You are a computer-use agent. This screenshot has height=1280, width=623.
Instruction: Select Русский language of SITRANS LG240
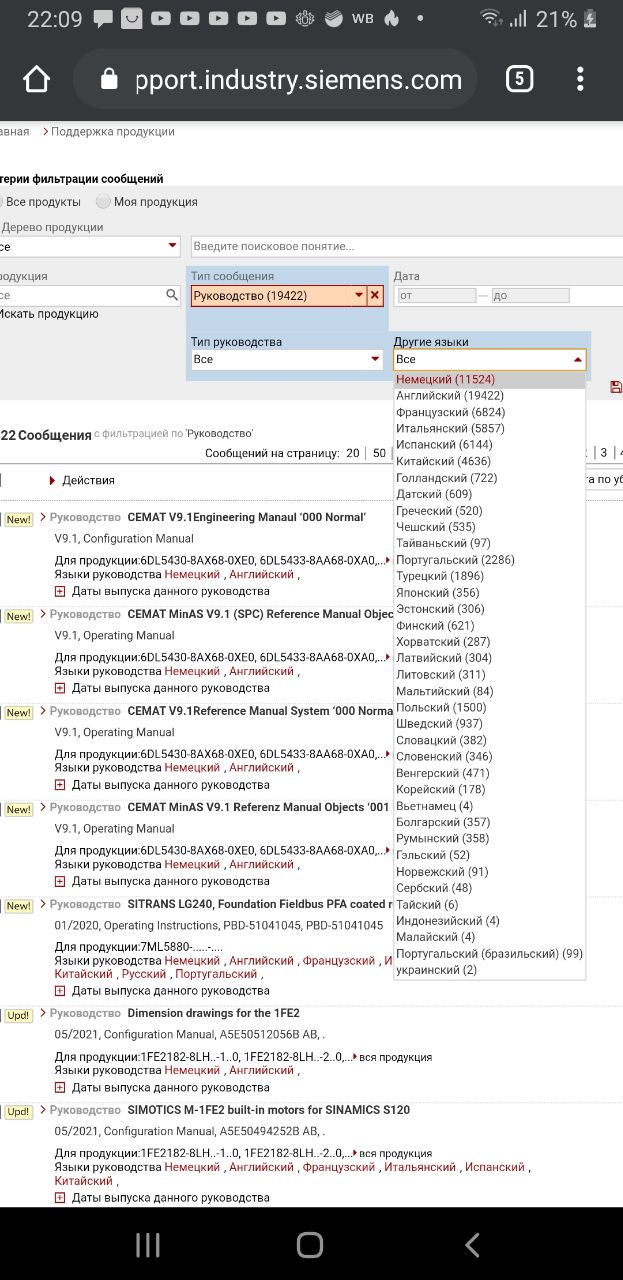(144, 974)
